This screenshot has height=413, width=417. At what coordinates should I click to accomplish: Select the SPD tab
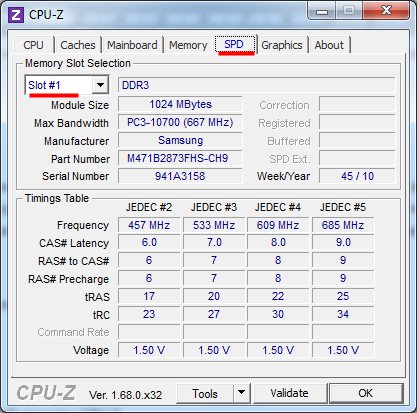(x=234, y=44)
